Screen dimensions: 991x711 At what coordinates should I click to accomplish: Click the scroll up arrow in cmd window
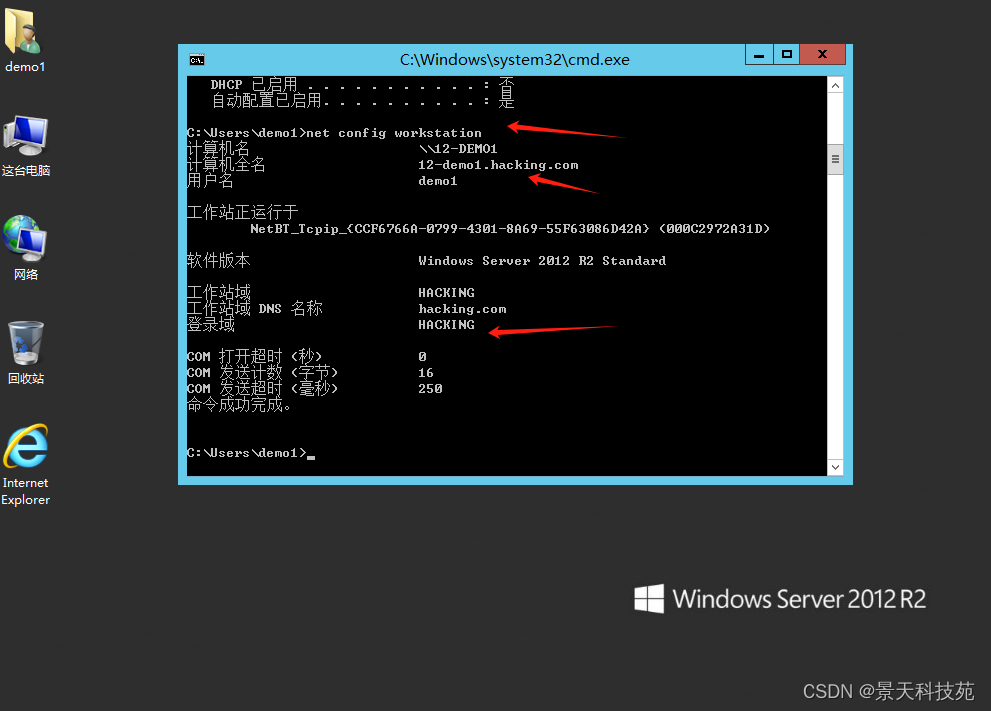point(836,85)
